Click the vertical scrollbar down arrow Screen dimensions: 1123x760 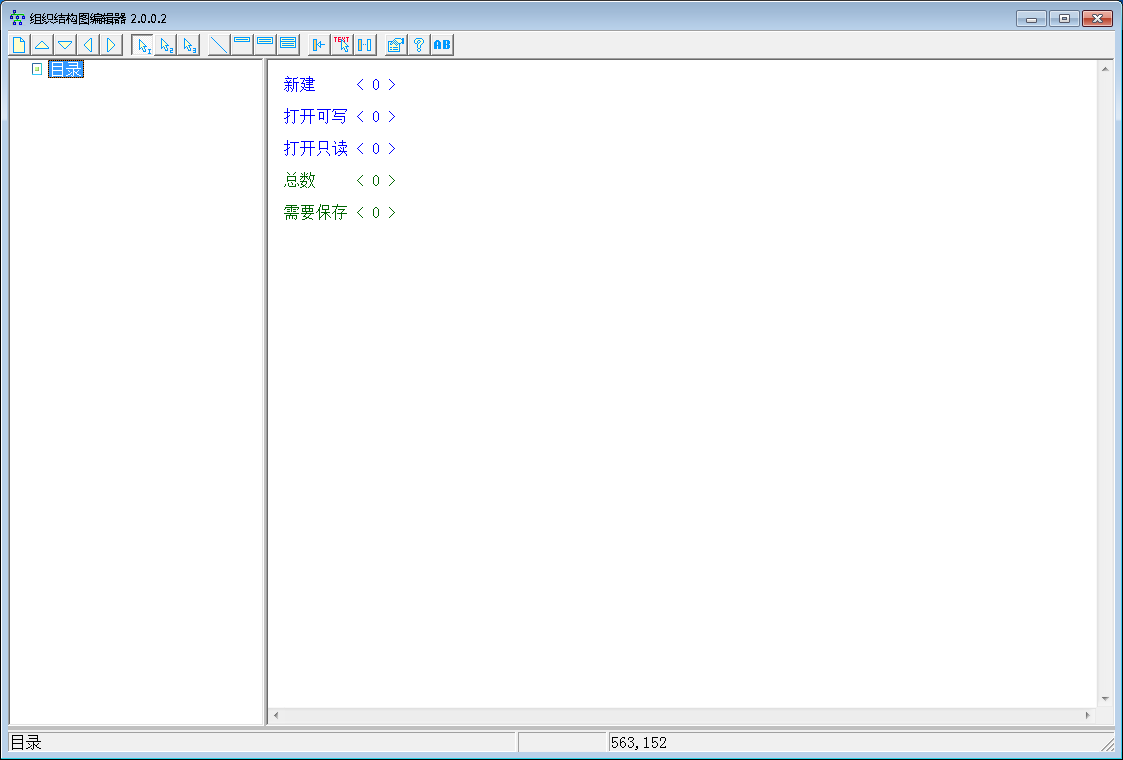(x=1105, y=698)
